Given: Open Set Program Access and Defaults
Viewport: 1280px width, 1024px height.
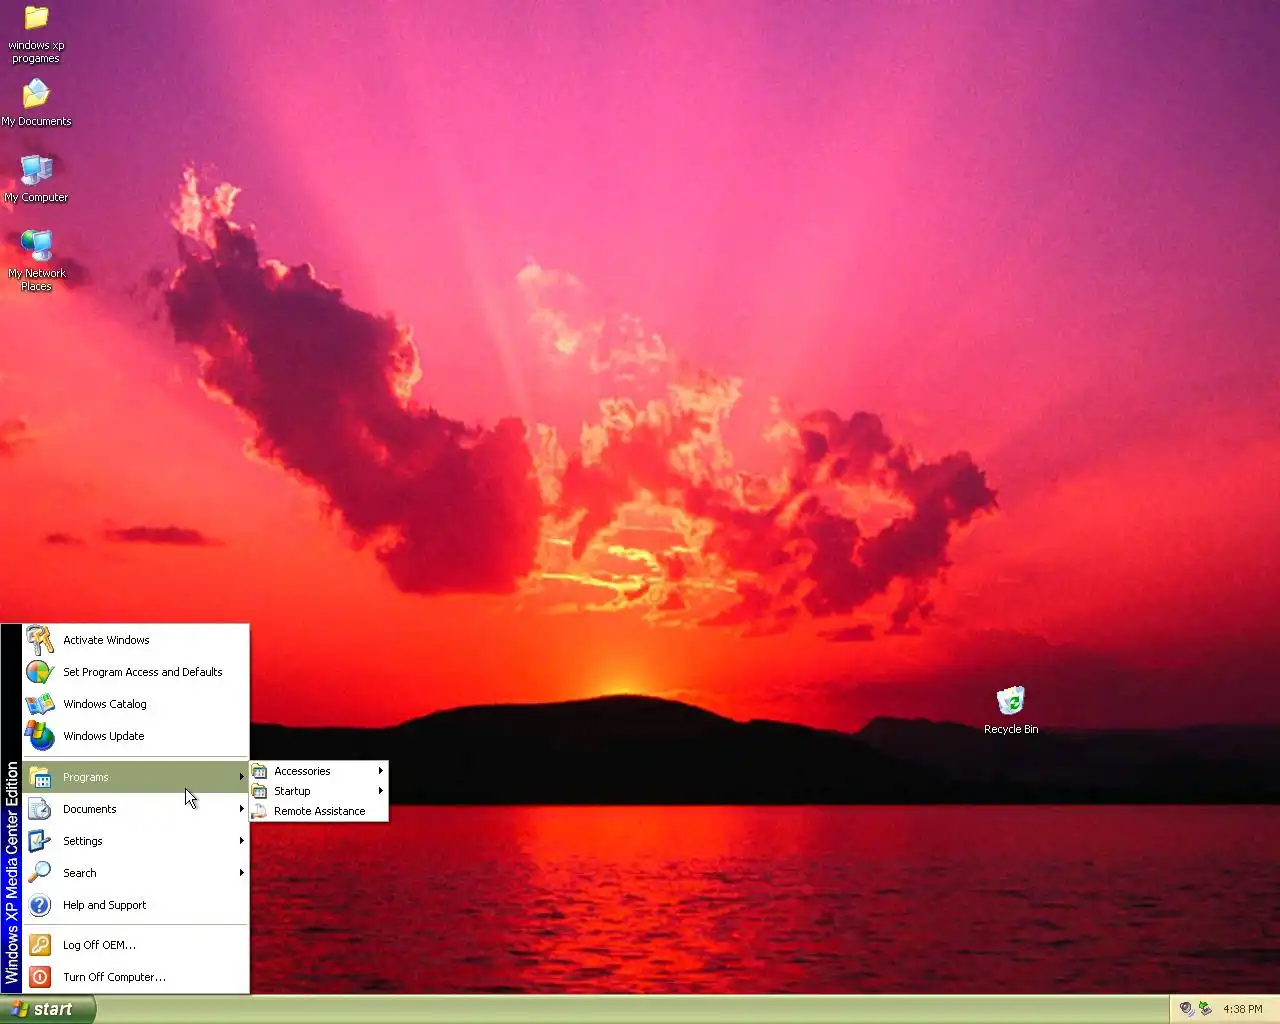Looking at the screenshot, I should pyautogui.click(x=135, y=672).
